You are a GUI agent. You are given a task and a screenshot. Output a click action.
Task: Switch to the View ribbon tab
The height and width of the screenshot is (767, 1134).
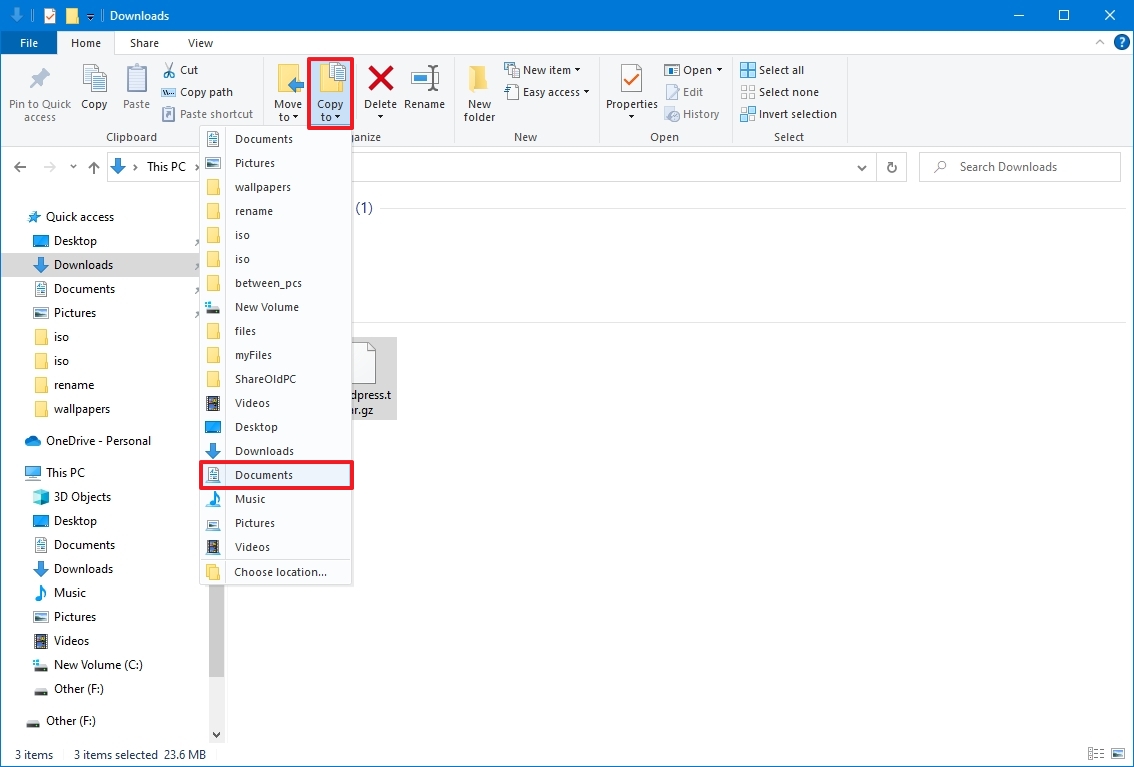click(200, 43)
